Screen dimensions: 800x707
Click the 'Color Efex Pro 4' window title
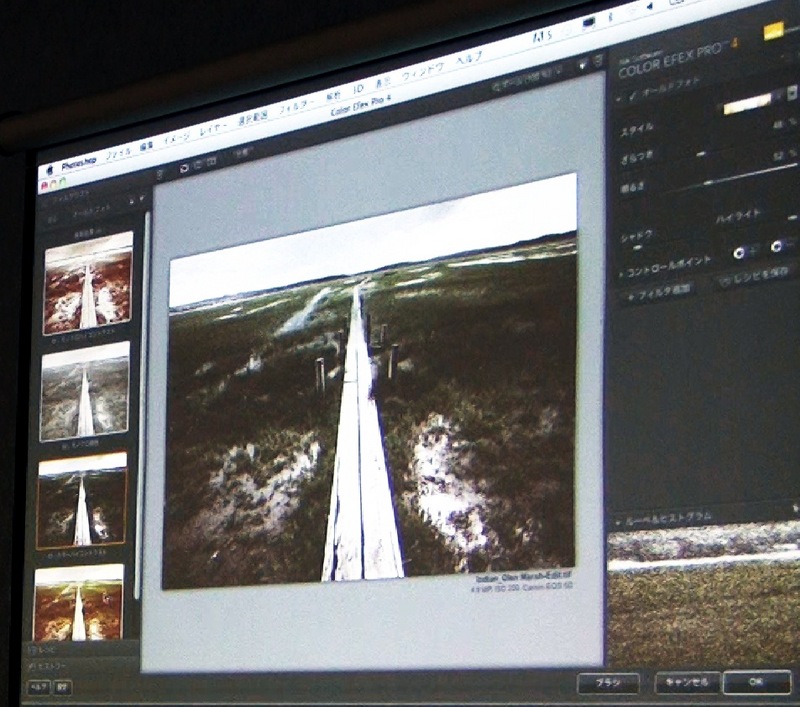click(x=360, y=105)
